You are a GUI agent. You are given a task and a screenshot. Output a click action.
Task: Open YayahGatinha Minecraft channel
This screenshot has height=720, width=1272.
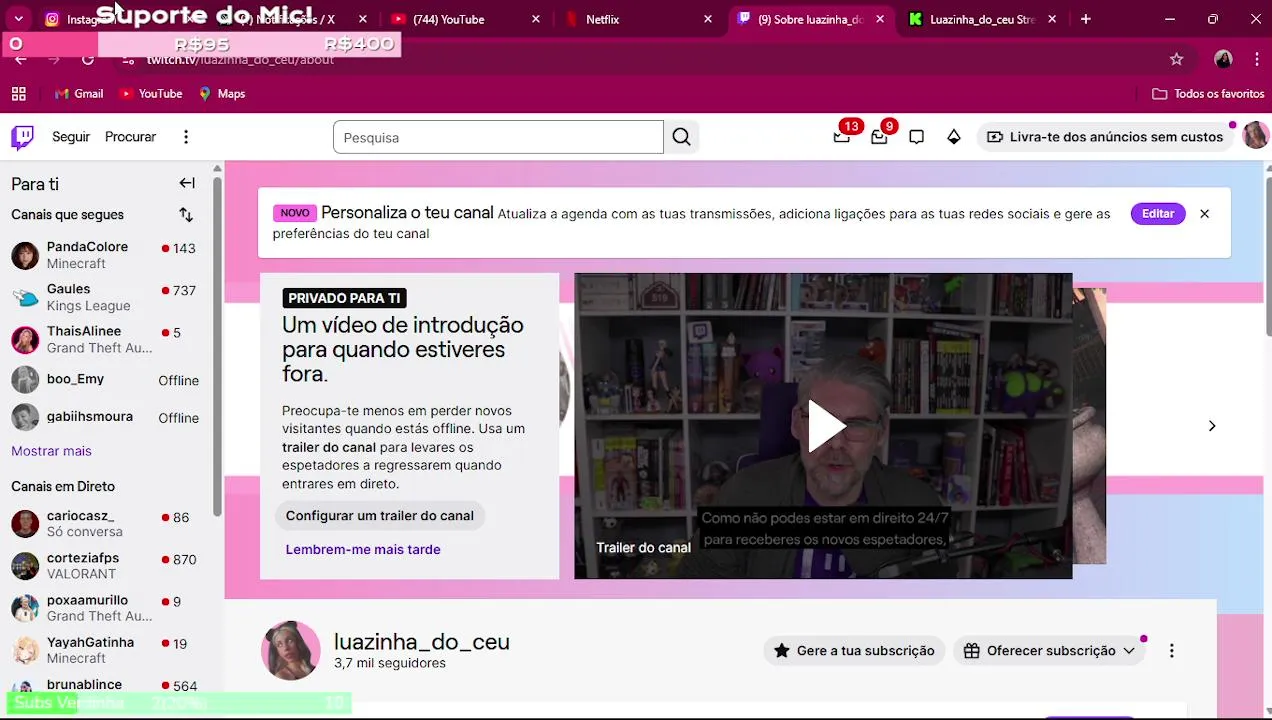[105, 650]
